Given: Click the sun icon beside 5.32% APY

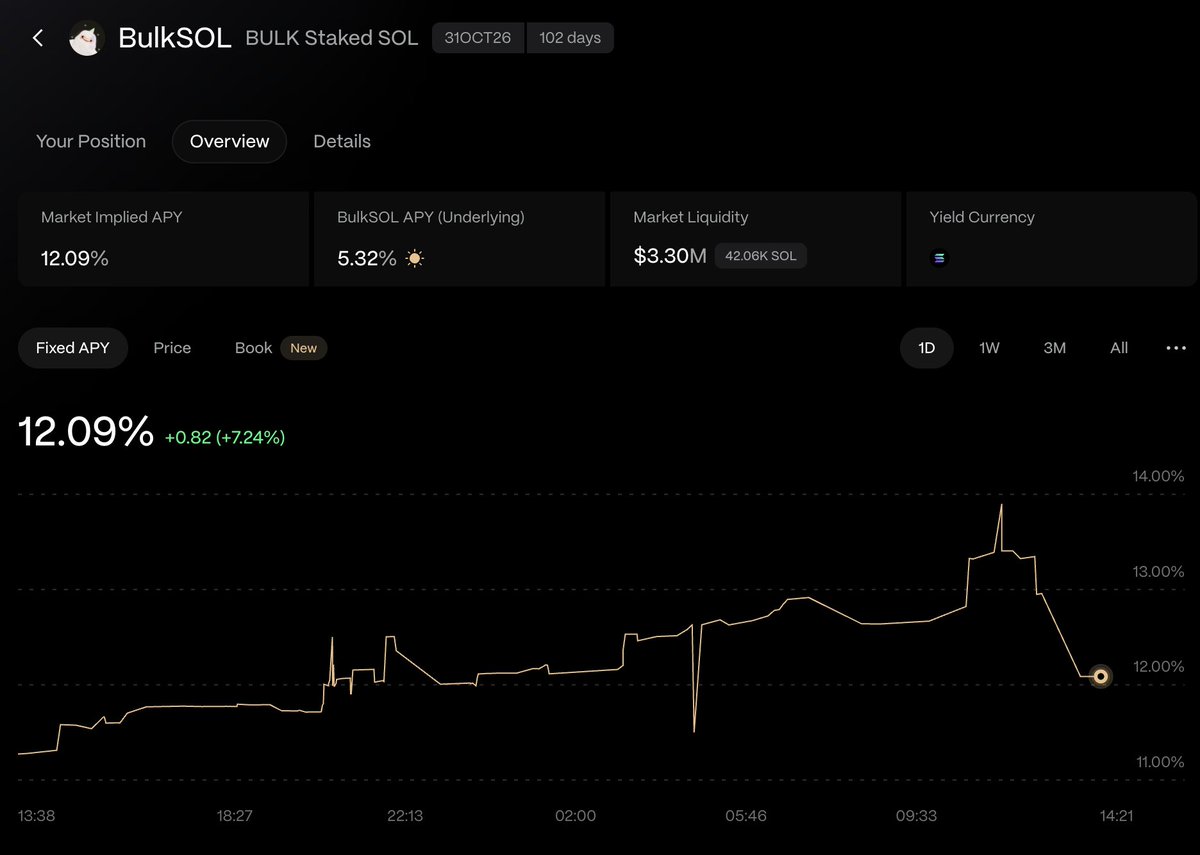Looking at the screenshot, I should click(x=415, y=259).
